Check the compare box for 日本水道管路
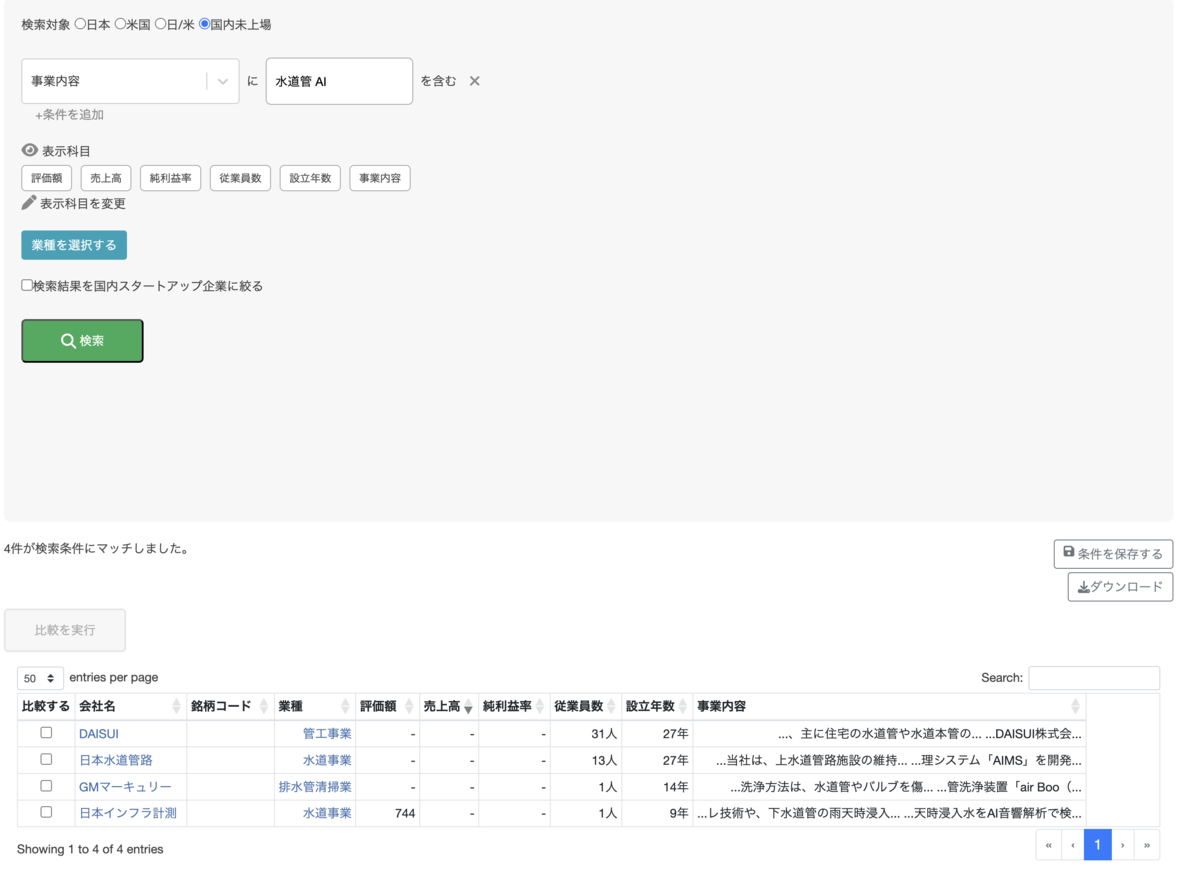This screenshot has height=880, width=1200. click(x=46, y=759)
